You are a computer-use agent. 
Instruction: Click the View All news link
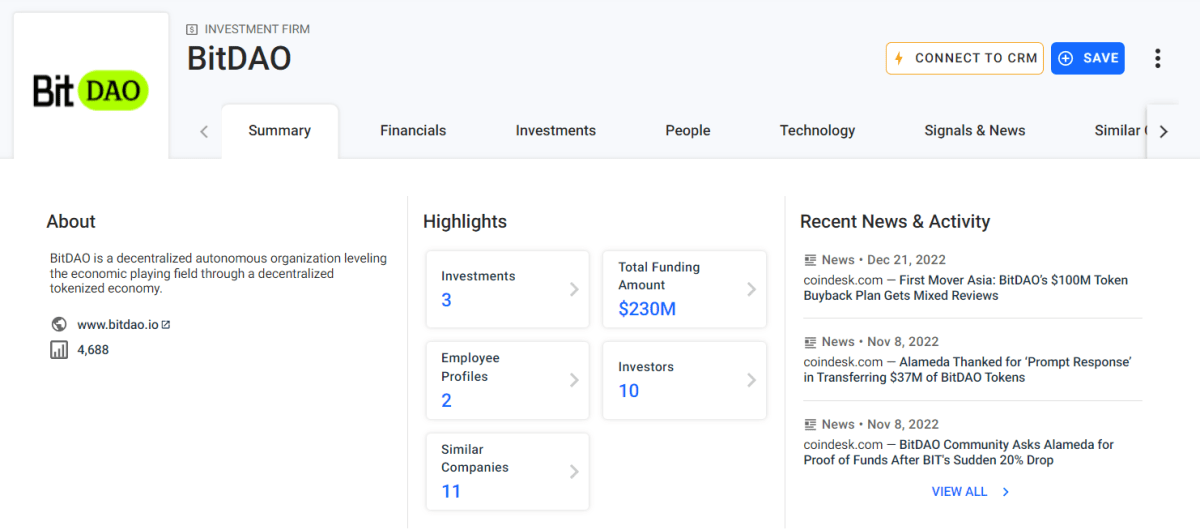[x=959, y=492]
